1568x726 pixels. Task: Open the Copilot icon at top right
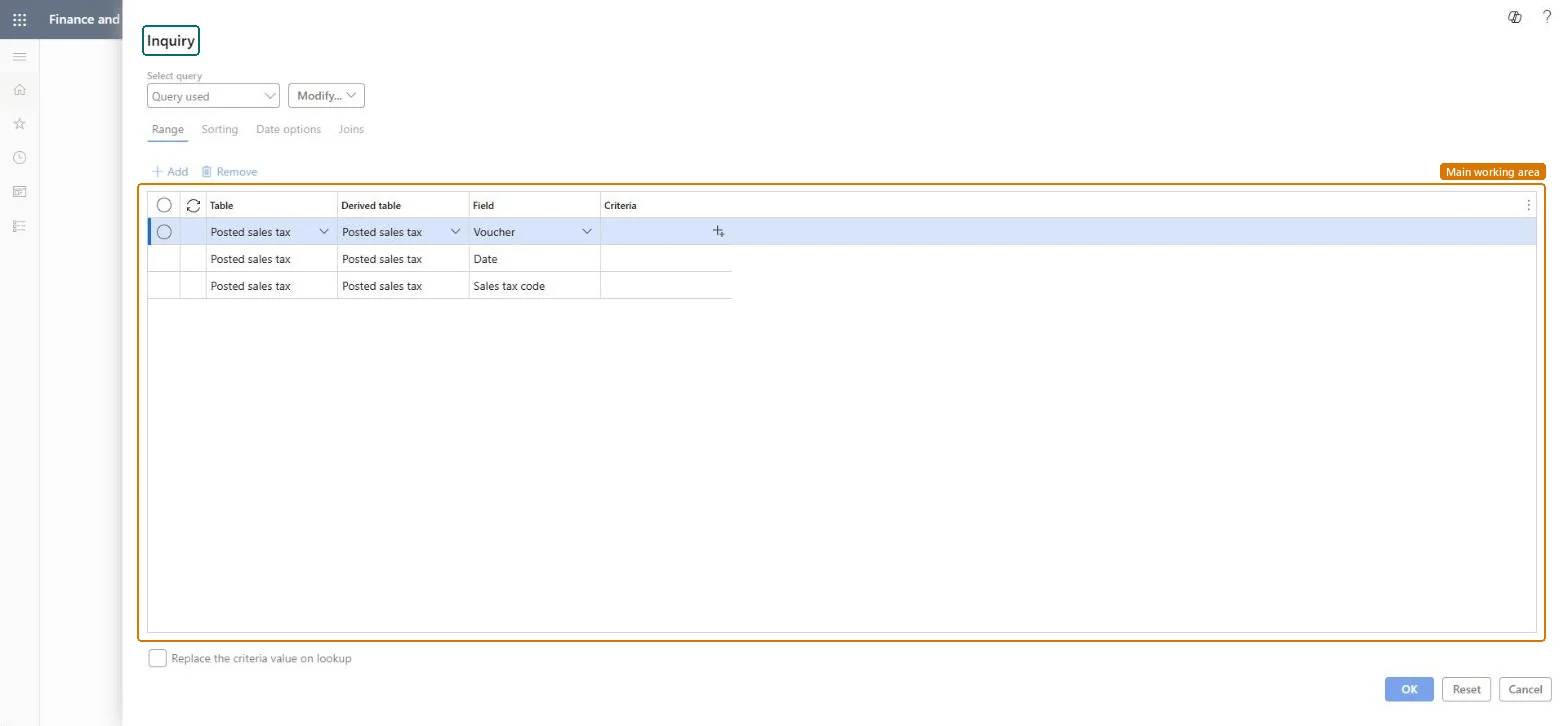point(1515,17)
